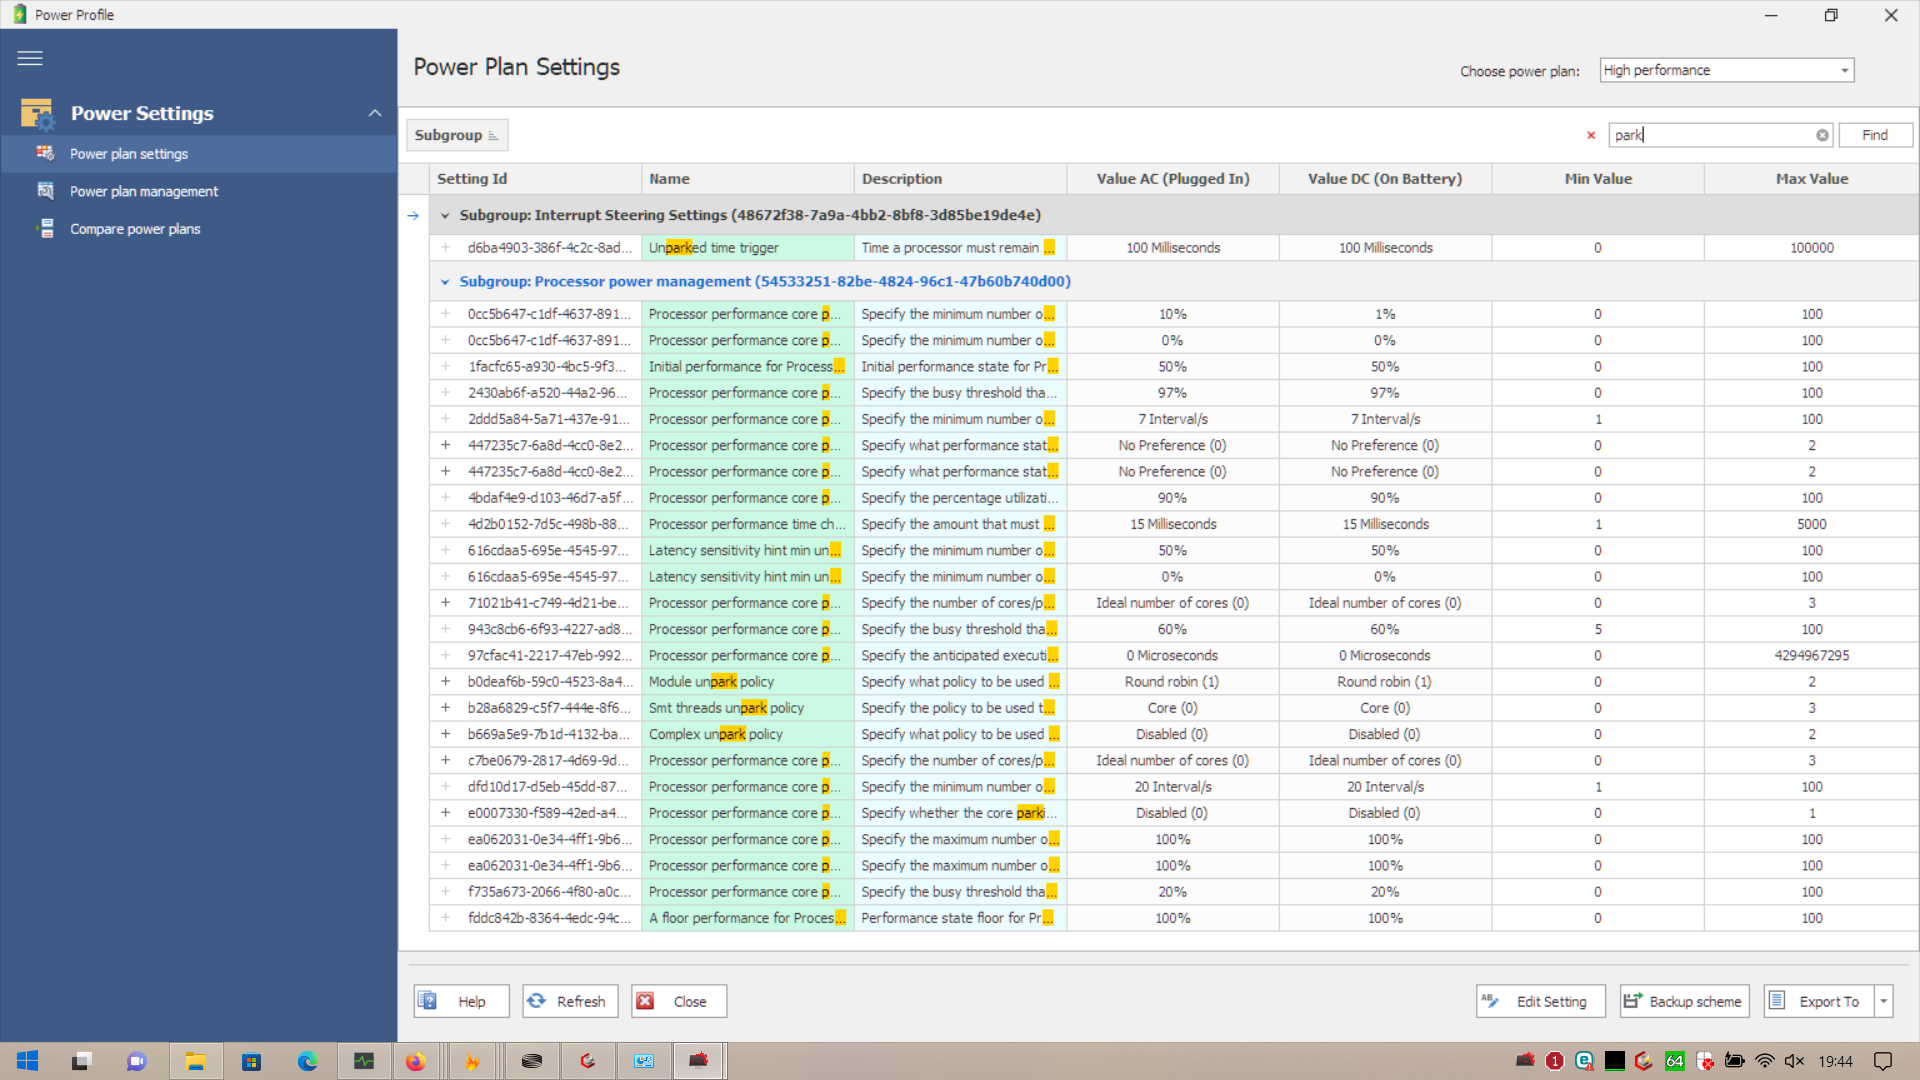1920x1080 pixels.
Task: Sort by the Setting Id column header
Action: pyautogui.click(x=535, y=179)
